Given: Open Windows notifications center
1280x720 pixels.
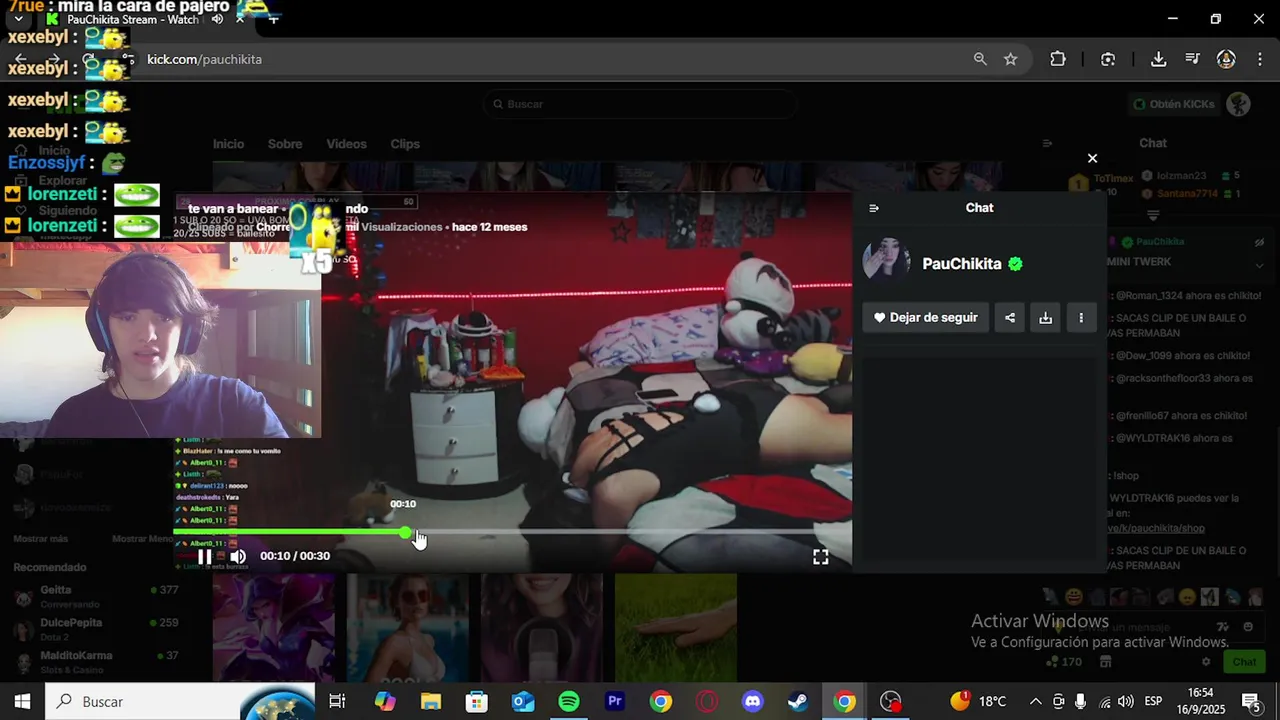Looking at the screenshot, I should pyautogui.click(x=1250, y=702).
